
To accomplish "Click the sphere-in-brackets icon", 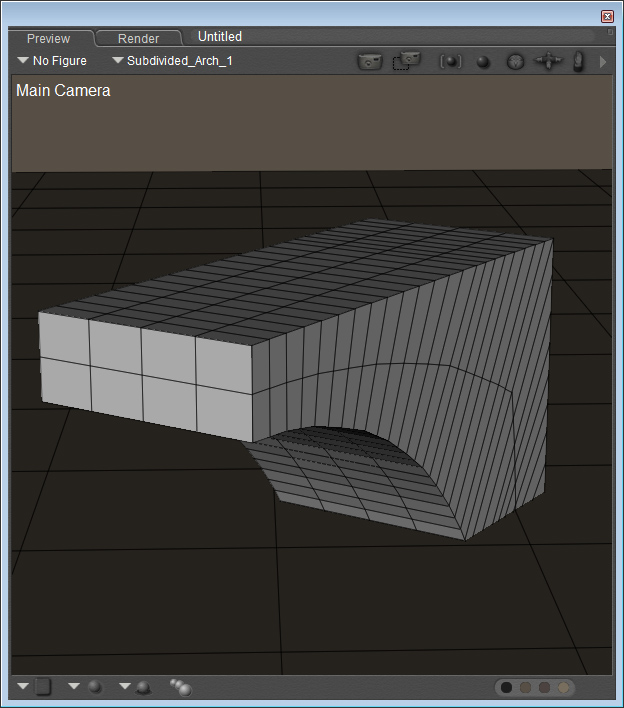I will [x=451, y=61].
